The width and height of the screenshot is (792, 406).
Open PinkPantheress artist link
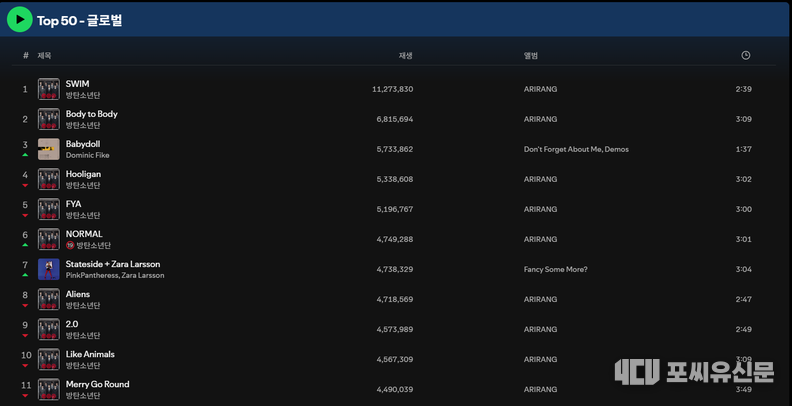click(92, 275)
